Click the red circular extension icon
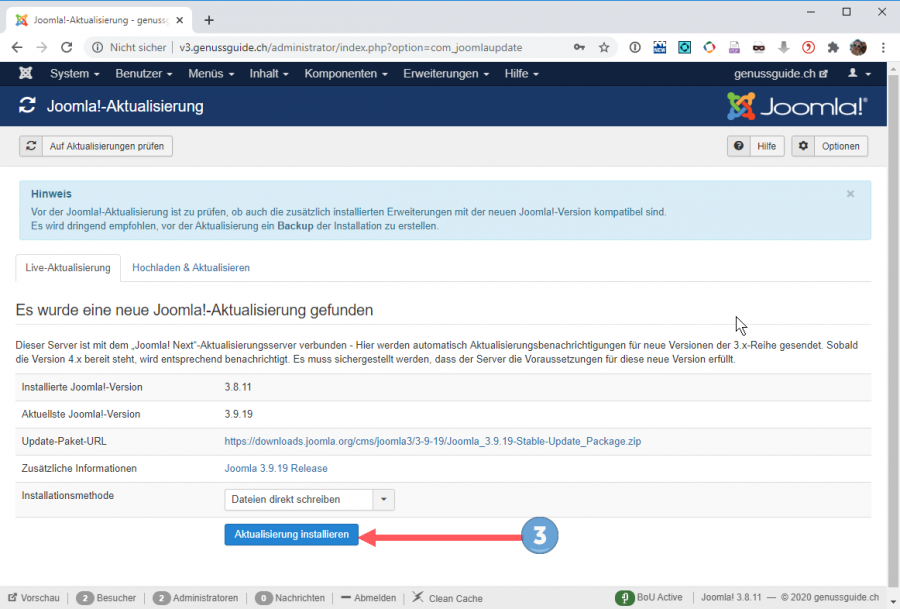Screen dimensions: 900x609 coord(808,48)
